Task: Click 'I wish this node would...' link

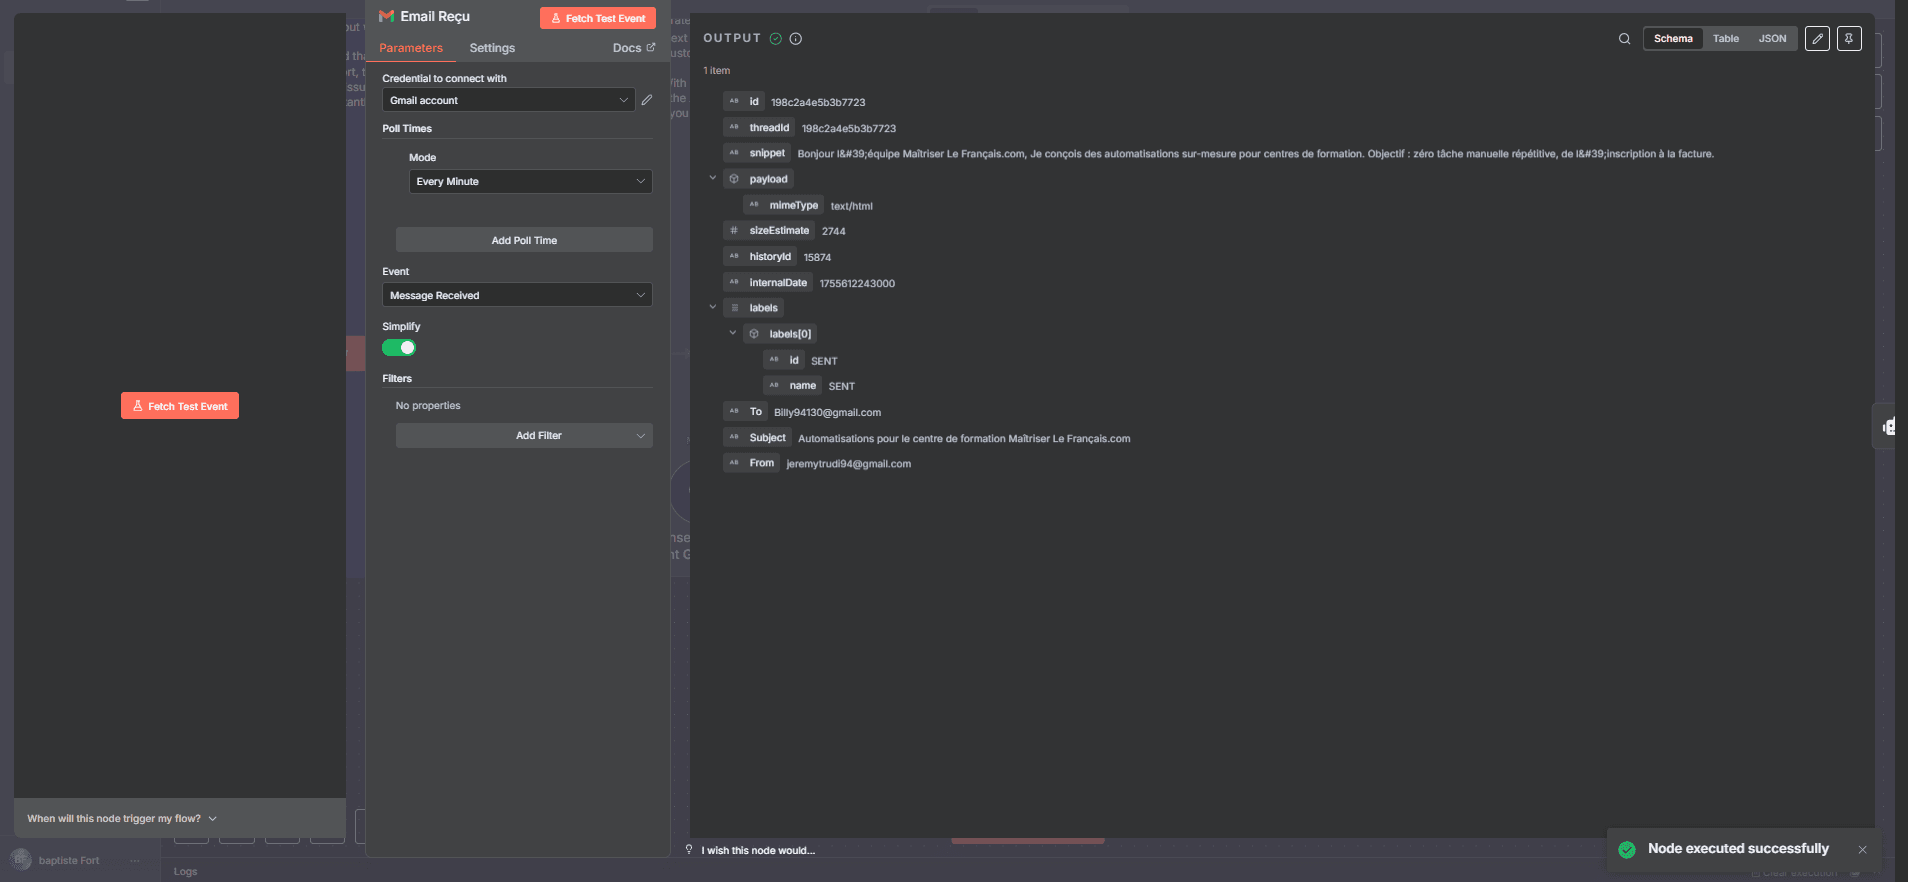Action: click(758, 851)
